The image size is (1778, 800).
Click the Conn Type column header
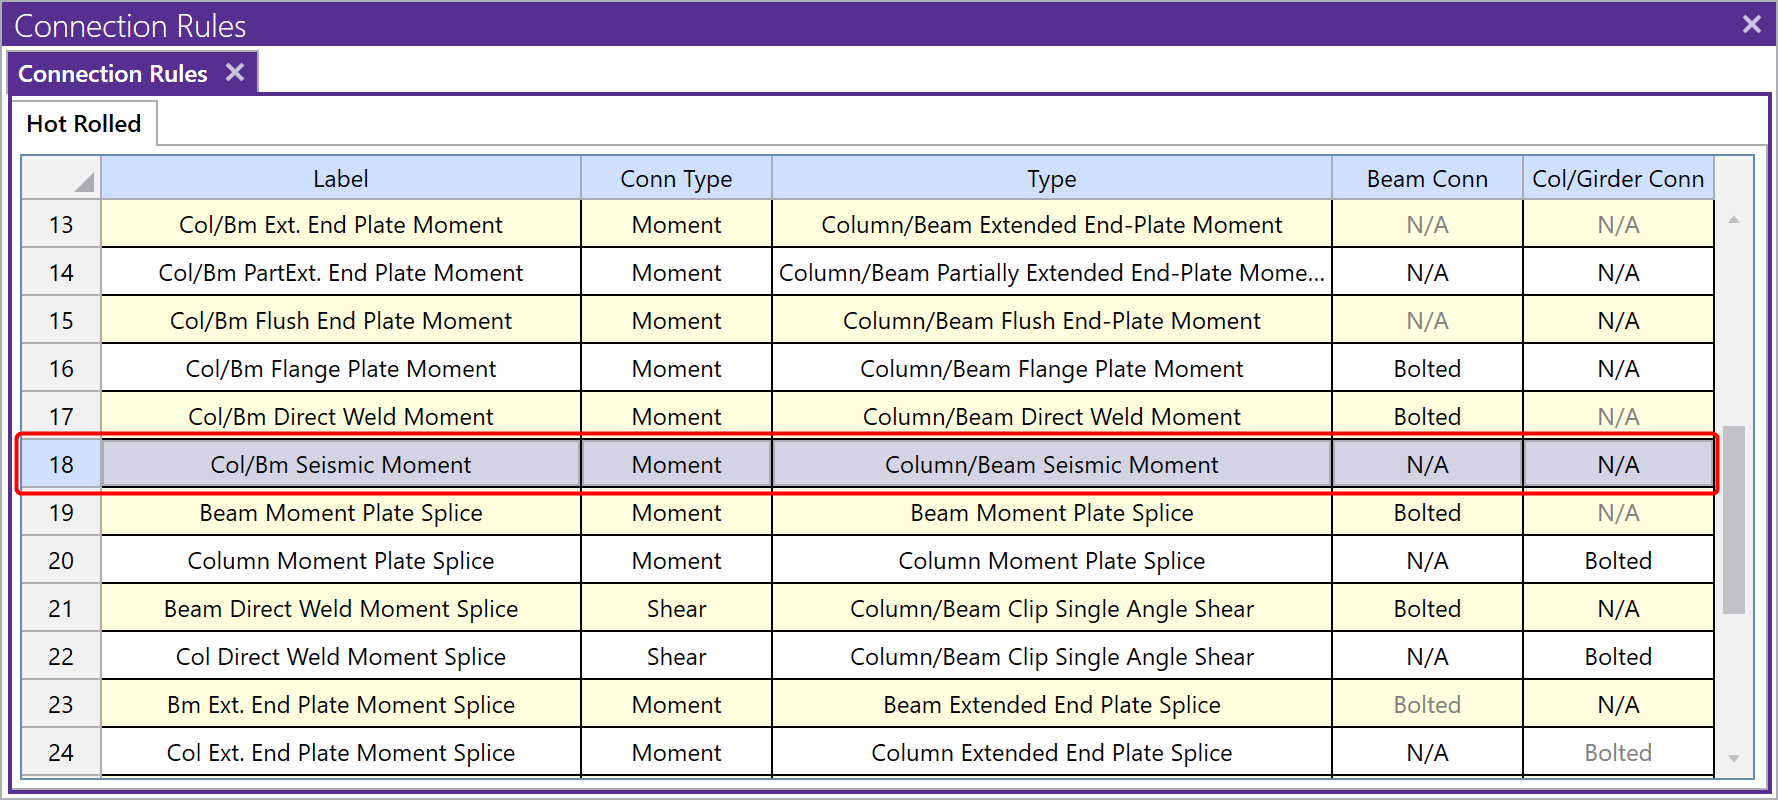point(676,179)
